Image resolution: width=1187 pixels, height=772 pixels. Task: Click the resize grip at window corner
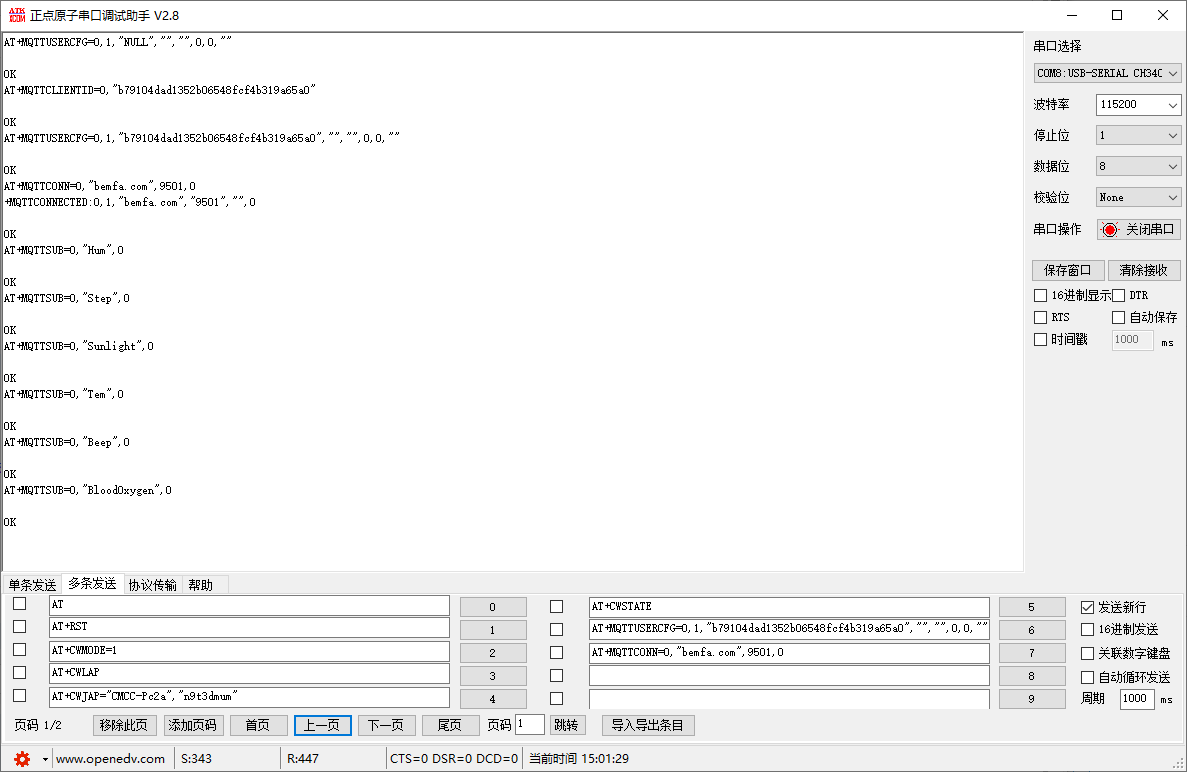point(1178,763)
